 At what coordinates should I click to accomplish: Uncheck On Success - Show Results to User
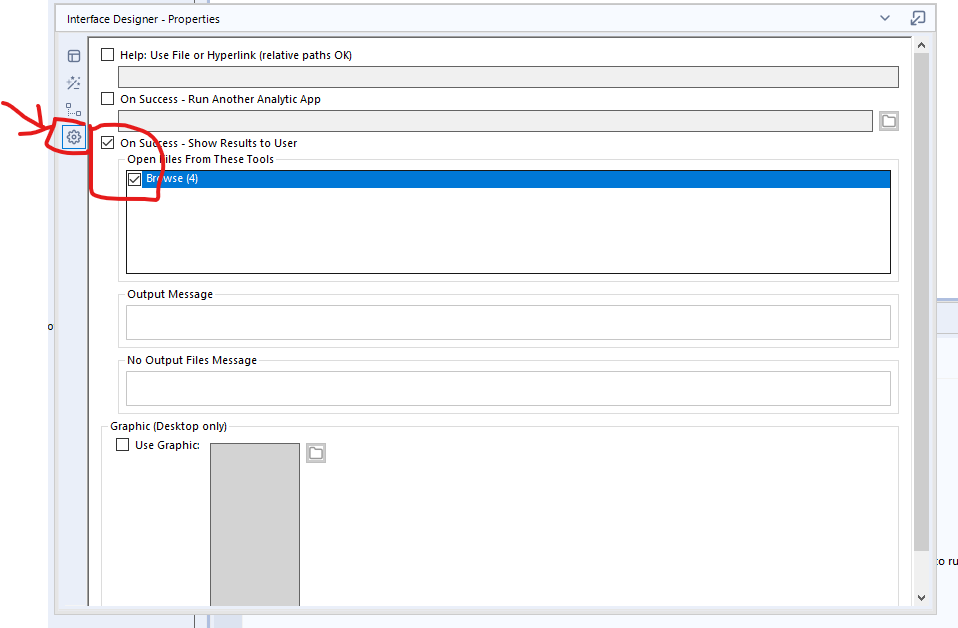tap(107, 142)
